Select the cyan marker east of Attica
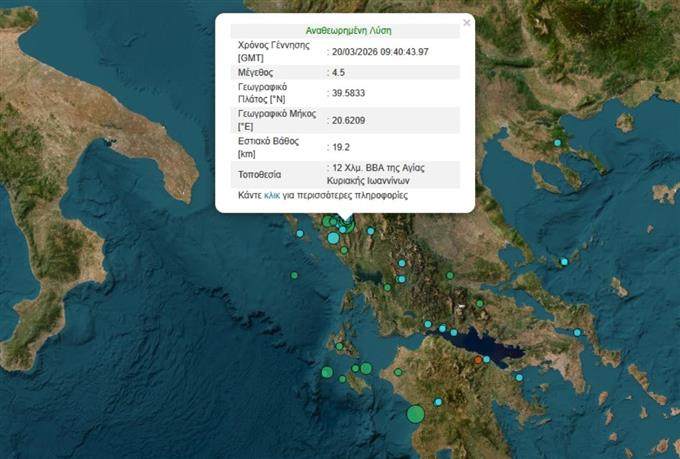This screenshot has width=680, height=459. [577, 333]
